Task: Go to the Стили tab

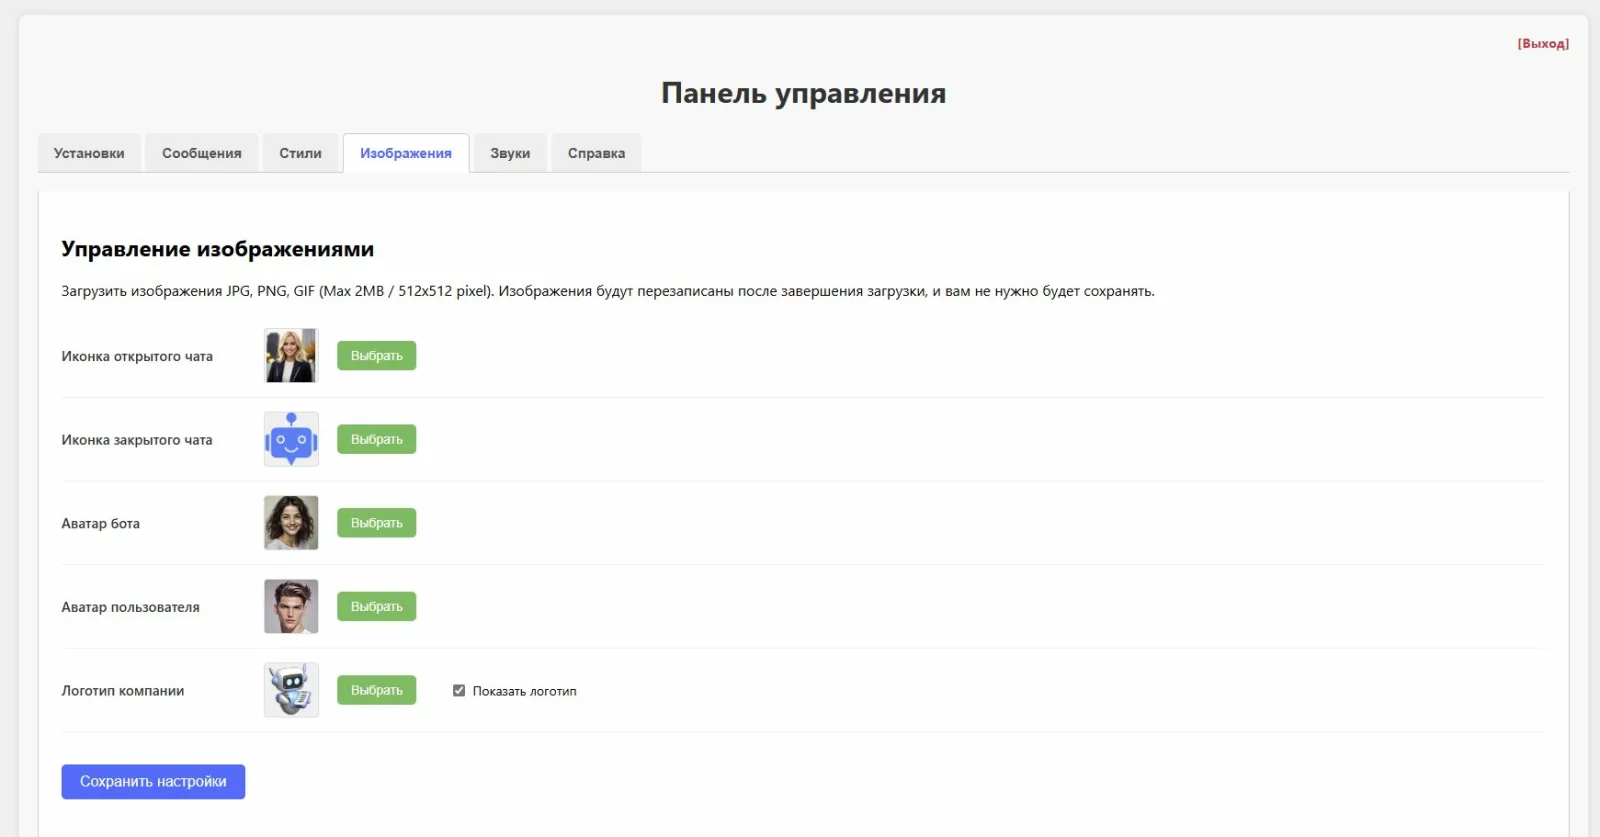Action: (x=300, y=153)
